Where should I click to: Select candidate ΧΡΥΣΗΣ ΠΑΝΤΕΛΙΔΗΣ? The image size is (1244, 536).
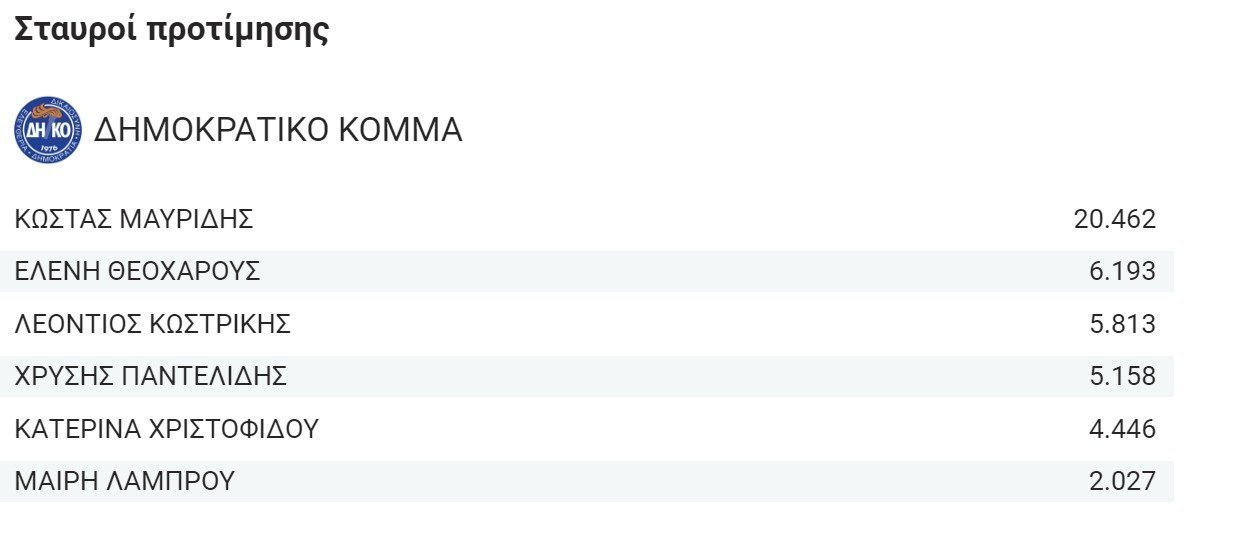pos(150,376)
